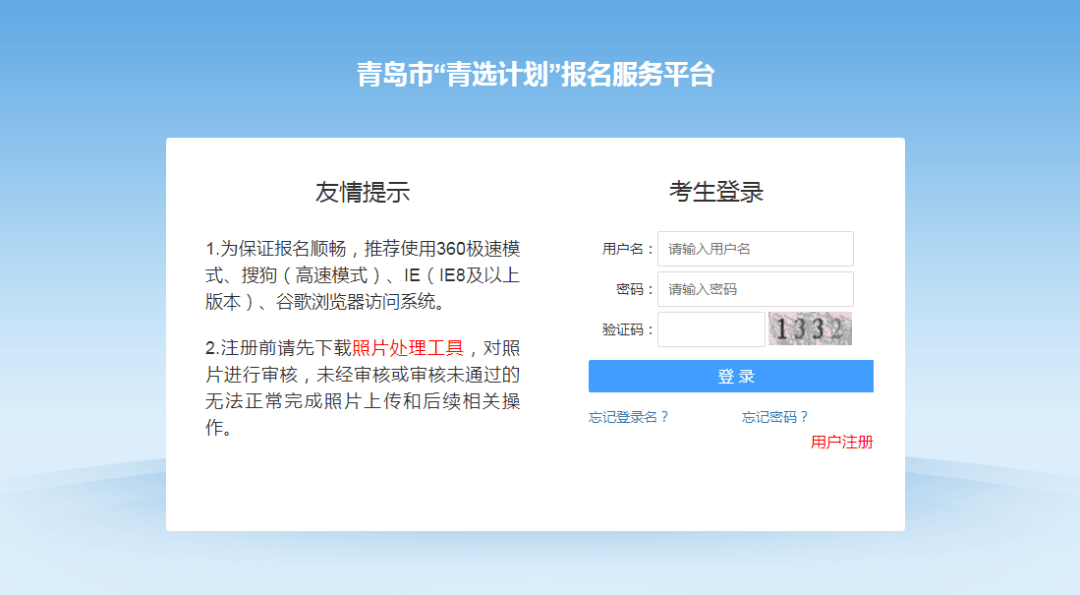The height and width of the screenshot is (595, 1080).
Task: Focus the password input field
Action: (x=755, y=289)
